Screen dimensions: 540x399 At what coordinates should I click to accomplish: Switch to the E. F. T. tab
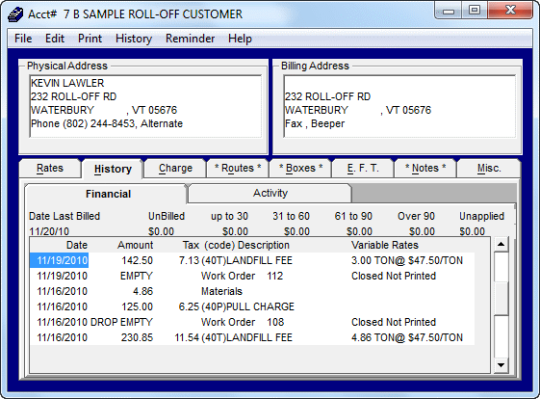tap(363, 168)
